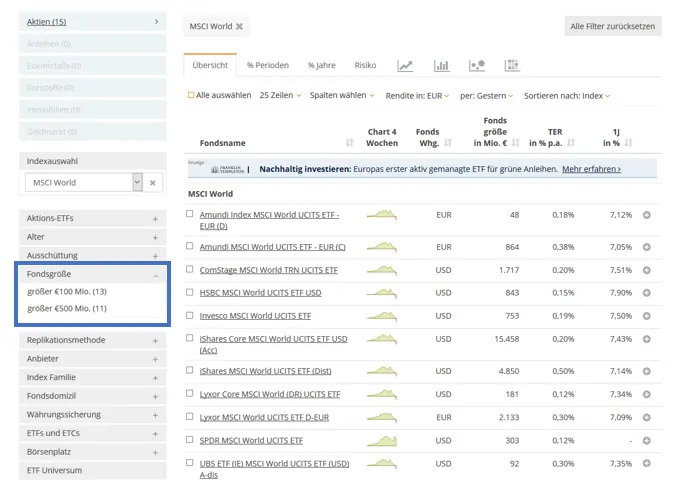This screenshot has height=491, width=681.
Task: Add iShares Core MSCI World (Acc) via plus icon
Action: click(647, 339)
